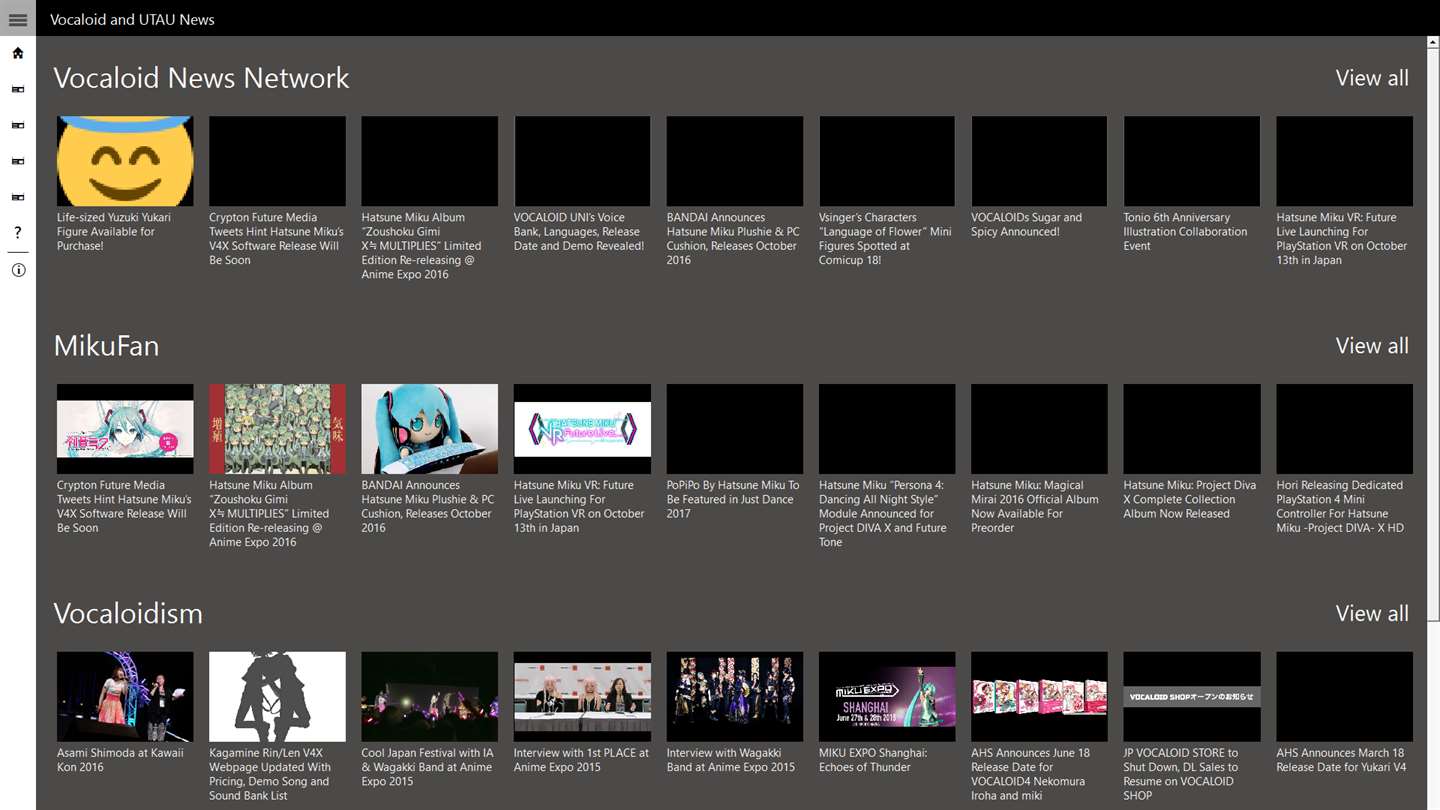Open help via the question mark icon

click(x=18, y=233)
